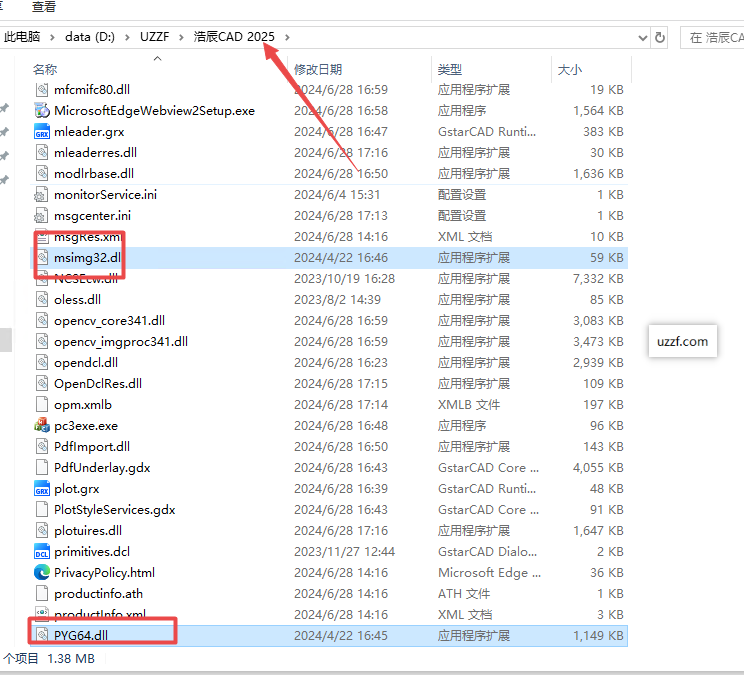Click the 类型 column header
Viewport: 744px width, 675px height.
[x=450, y=69]
